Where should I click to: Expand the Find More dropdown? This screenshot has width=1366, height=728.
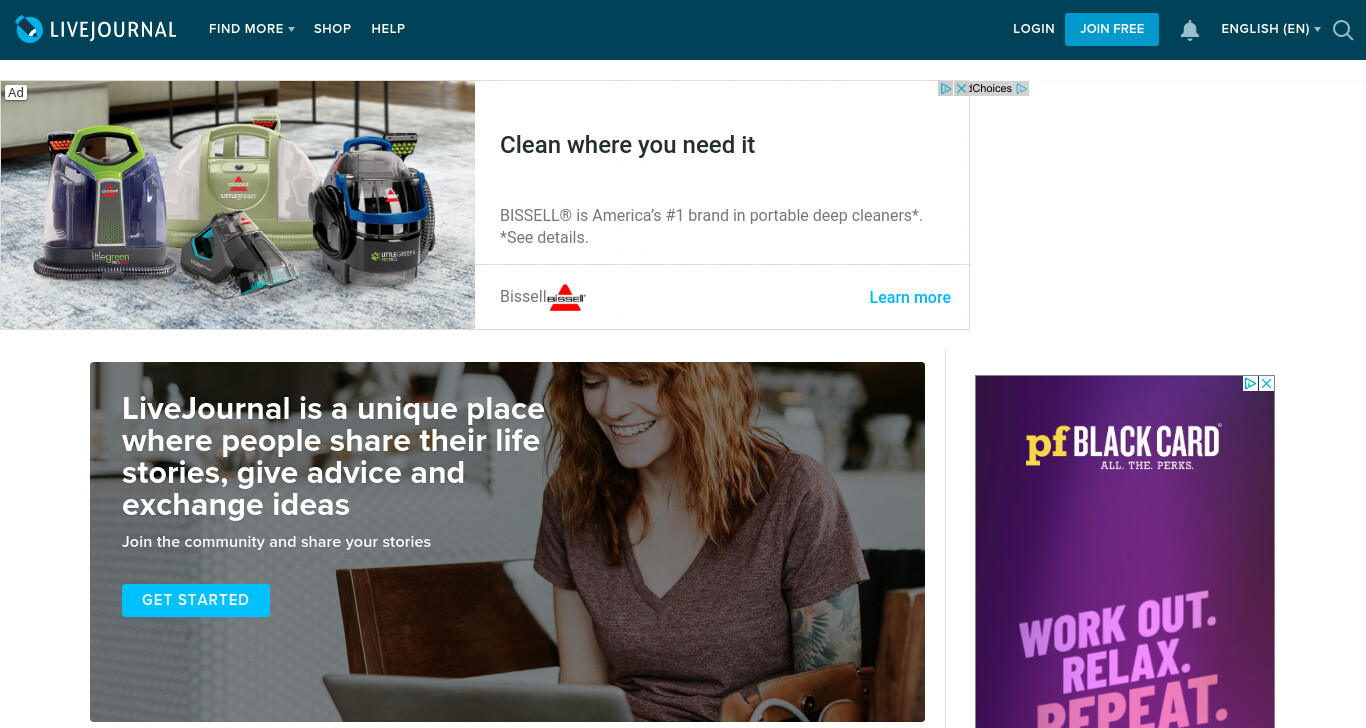pyautogui.click(x=251, y=29)
